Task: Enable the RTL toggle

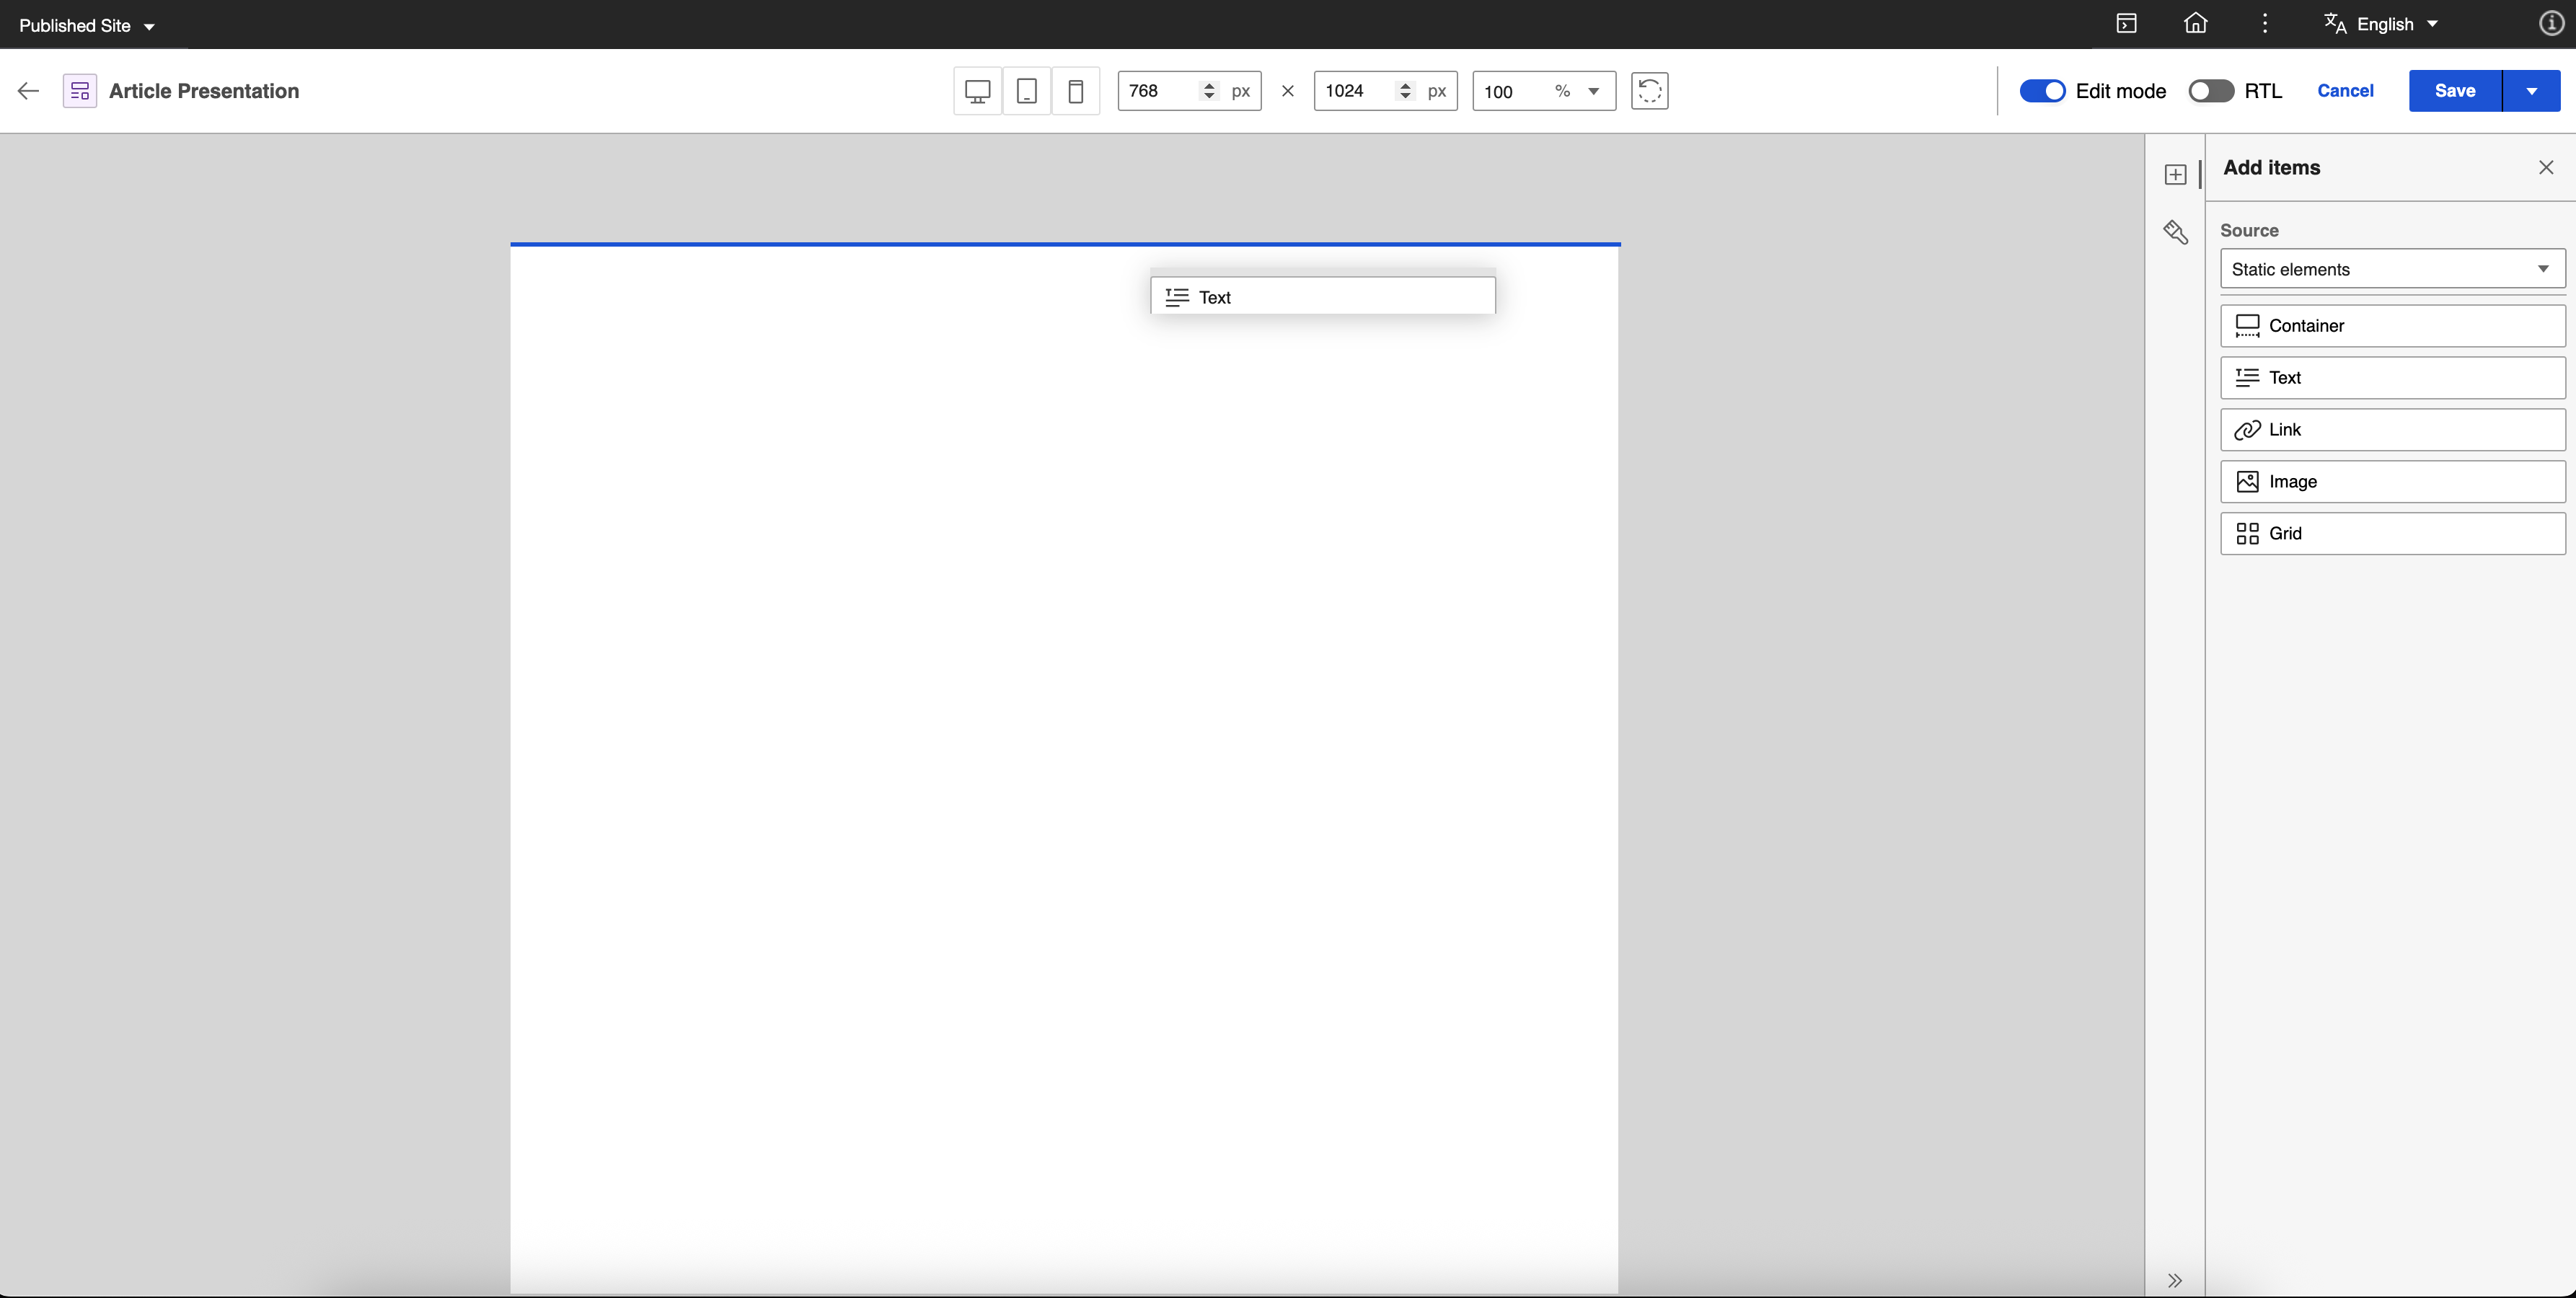Action: 2210,91
